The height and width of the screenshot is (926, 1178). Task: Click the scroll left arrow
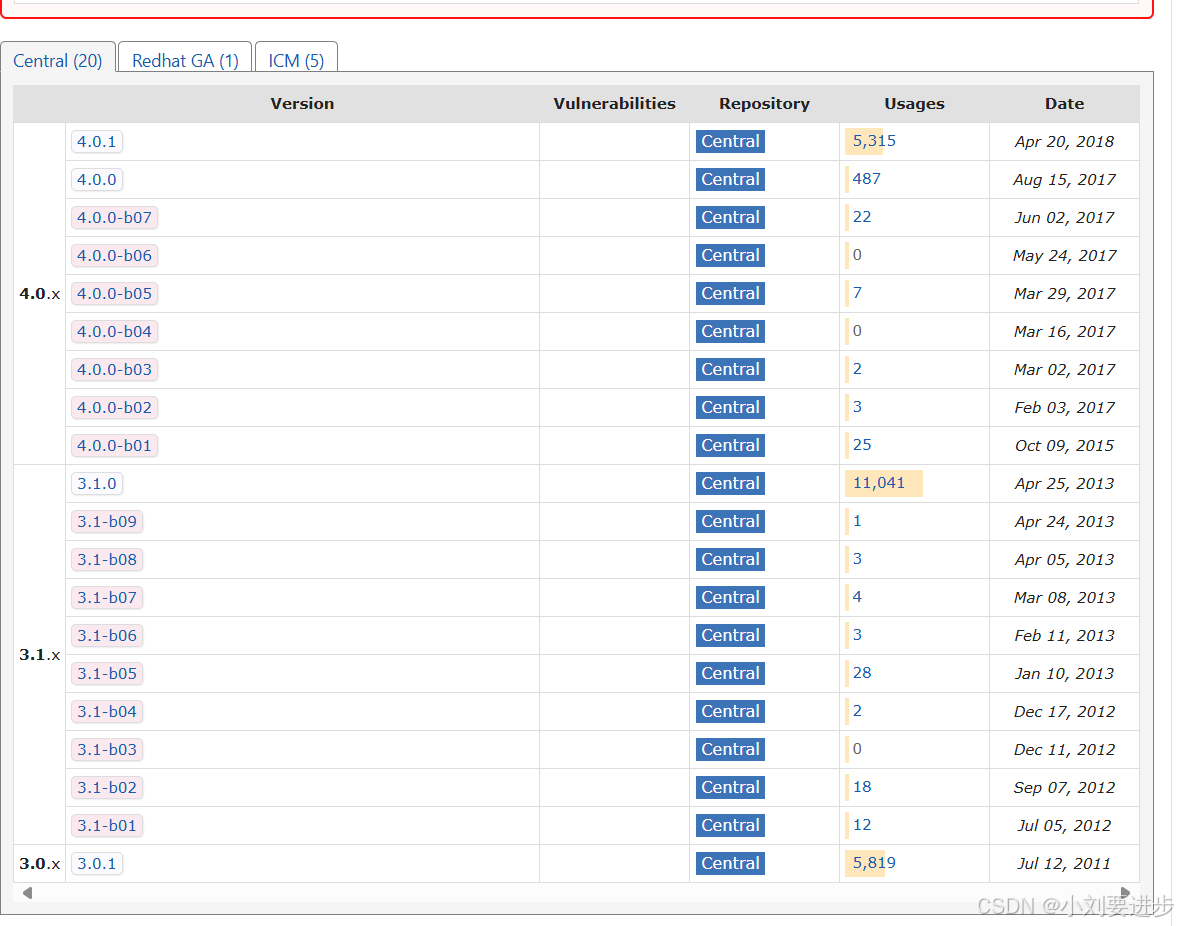pos(27,893)
